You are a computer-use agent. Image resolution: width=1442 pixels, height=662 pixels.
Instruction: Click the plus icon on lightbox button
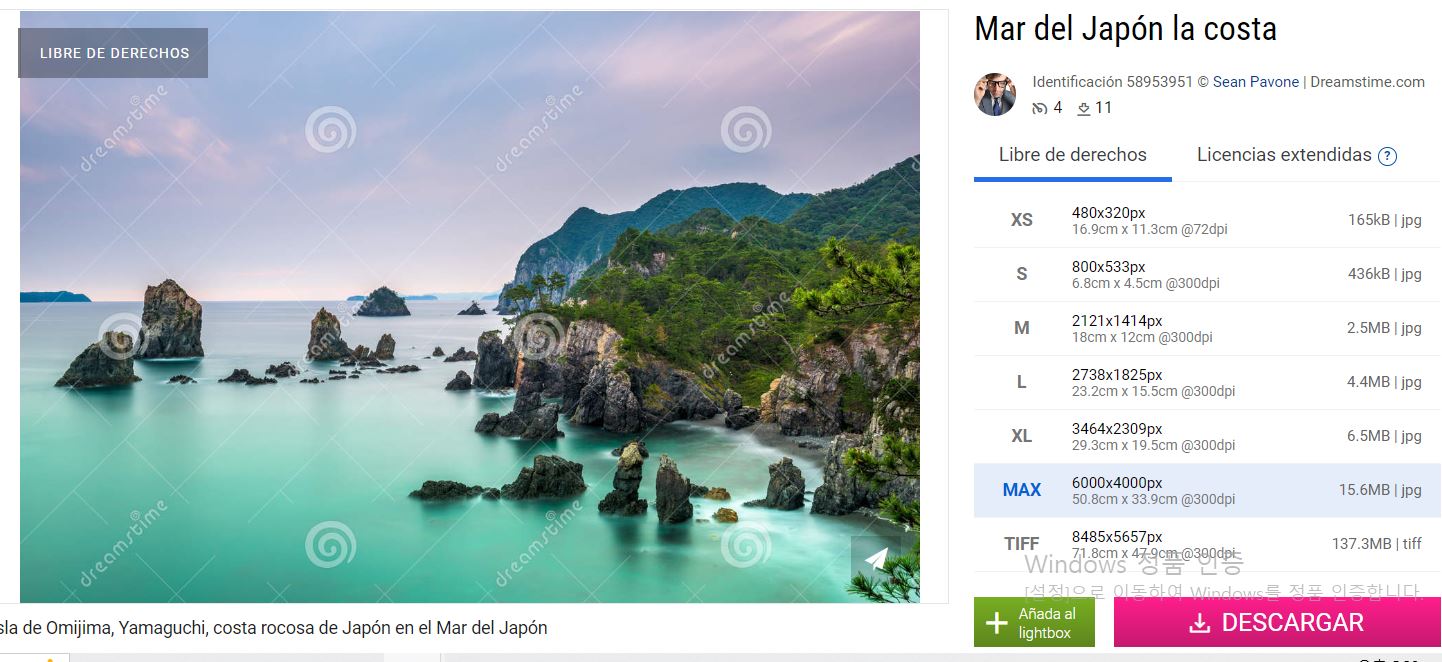[x=997, y=623]
